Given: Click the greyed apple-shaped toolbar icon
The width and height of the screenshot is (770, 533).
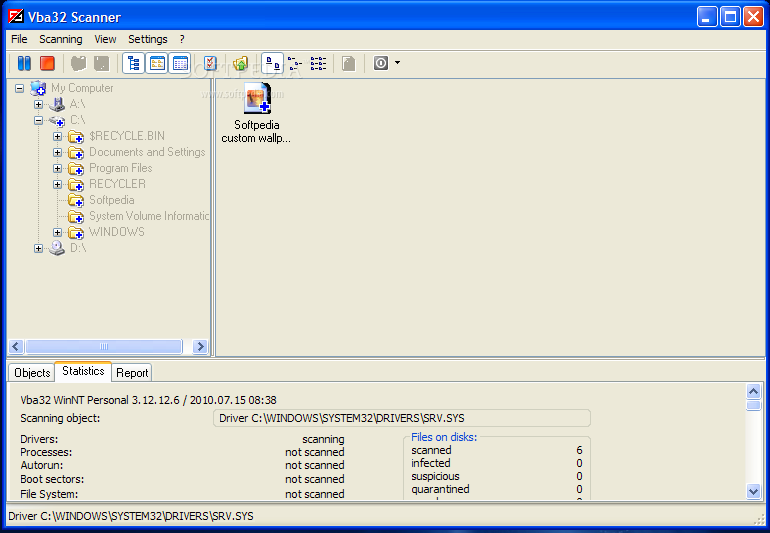Looking at the screenshot, I should pos(79,63).
